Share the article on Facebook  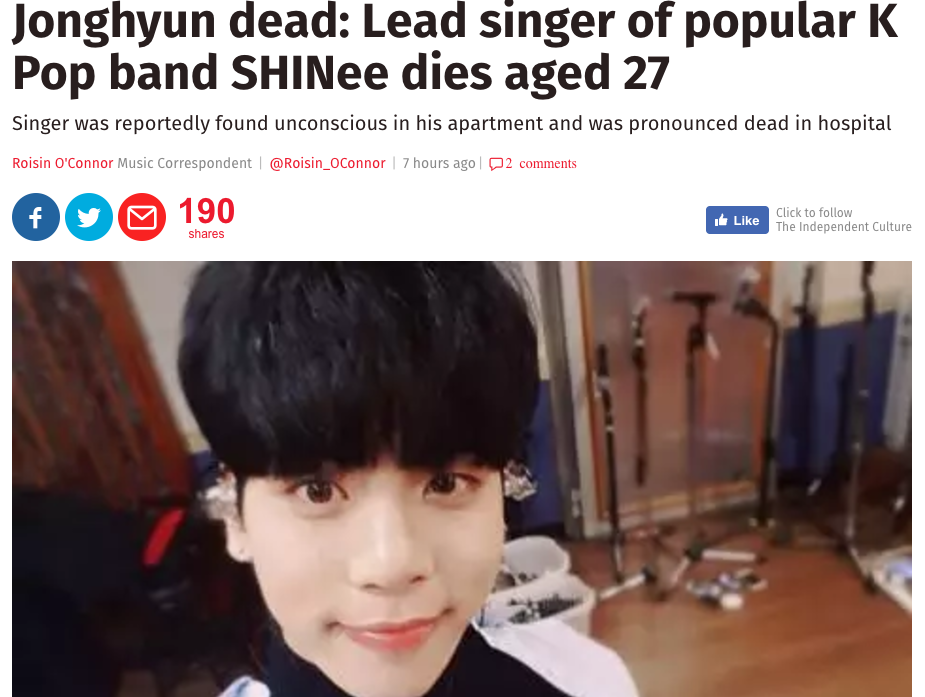(x=36, y=217)
